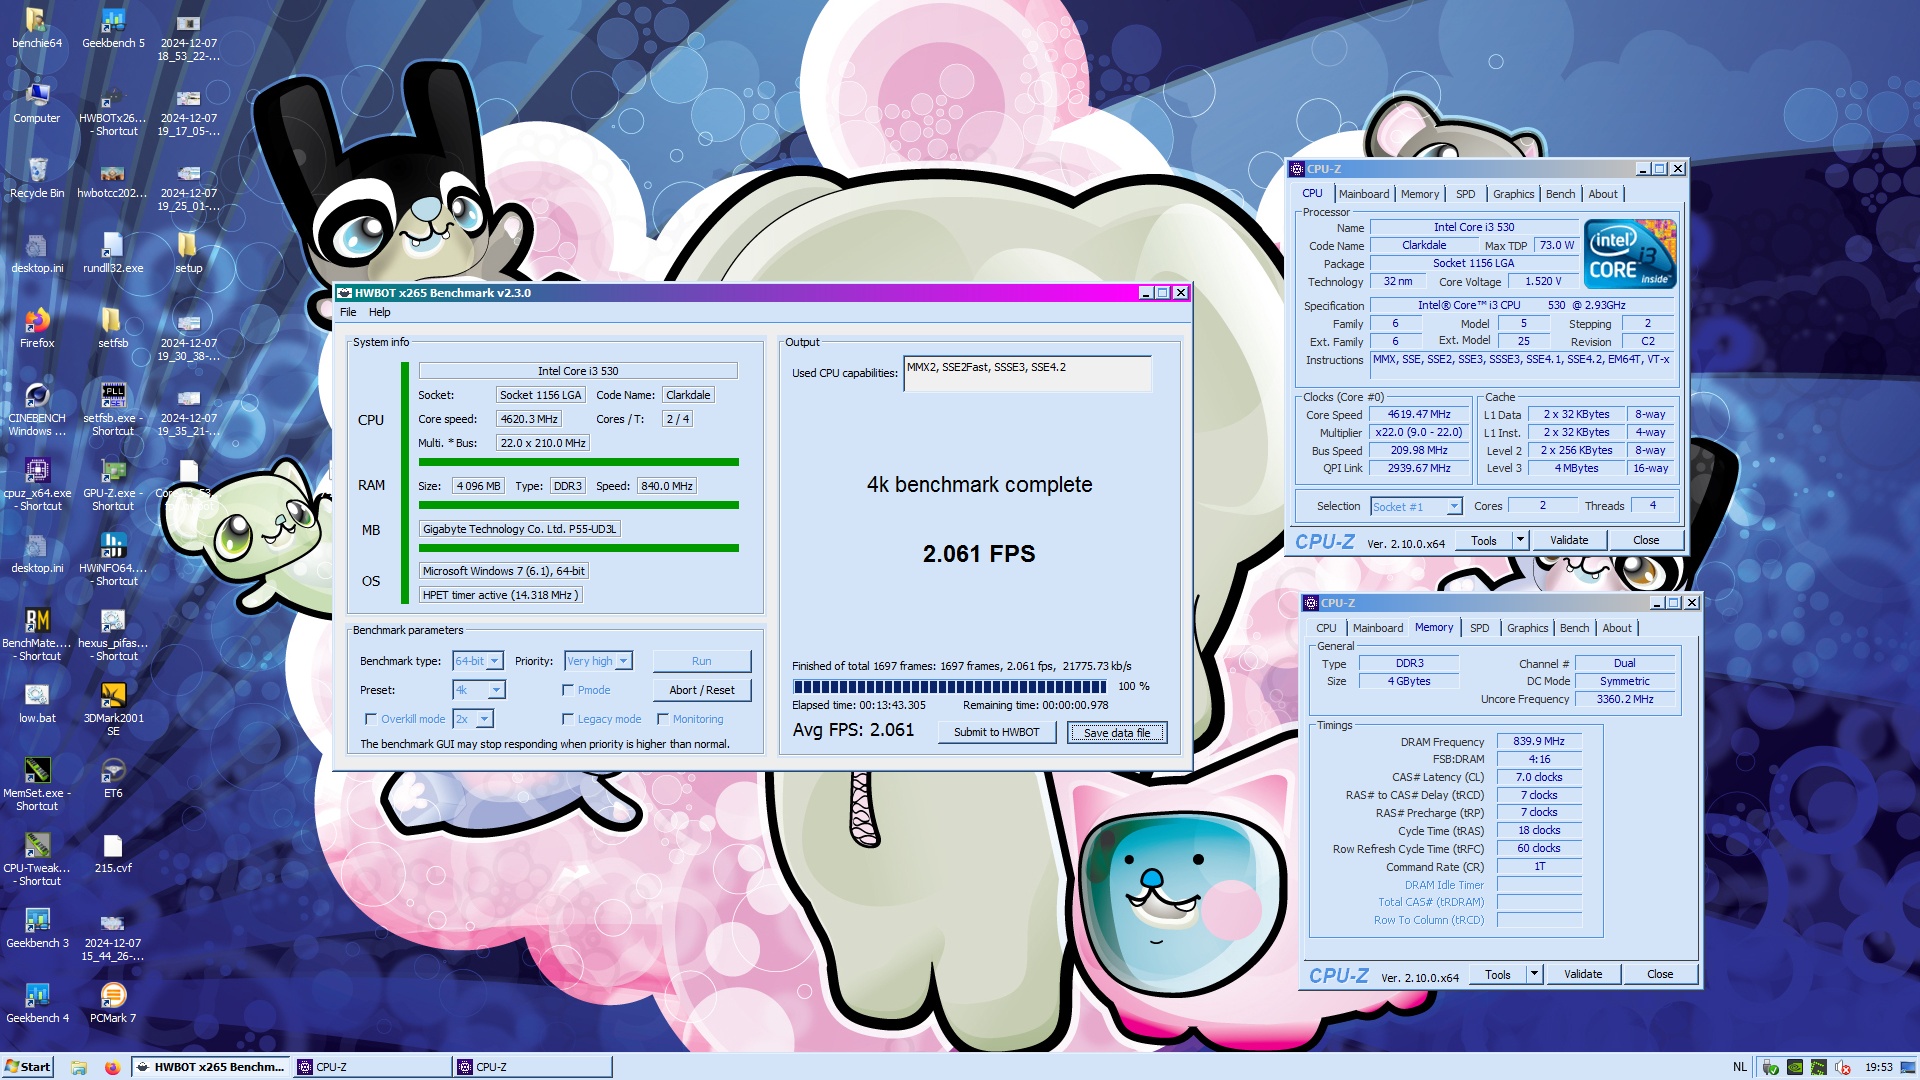
Task: Launch the ET6 desktop icon
Action: pos(113,778)
